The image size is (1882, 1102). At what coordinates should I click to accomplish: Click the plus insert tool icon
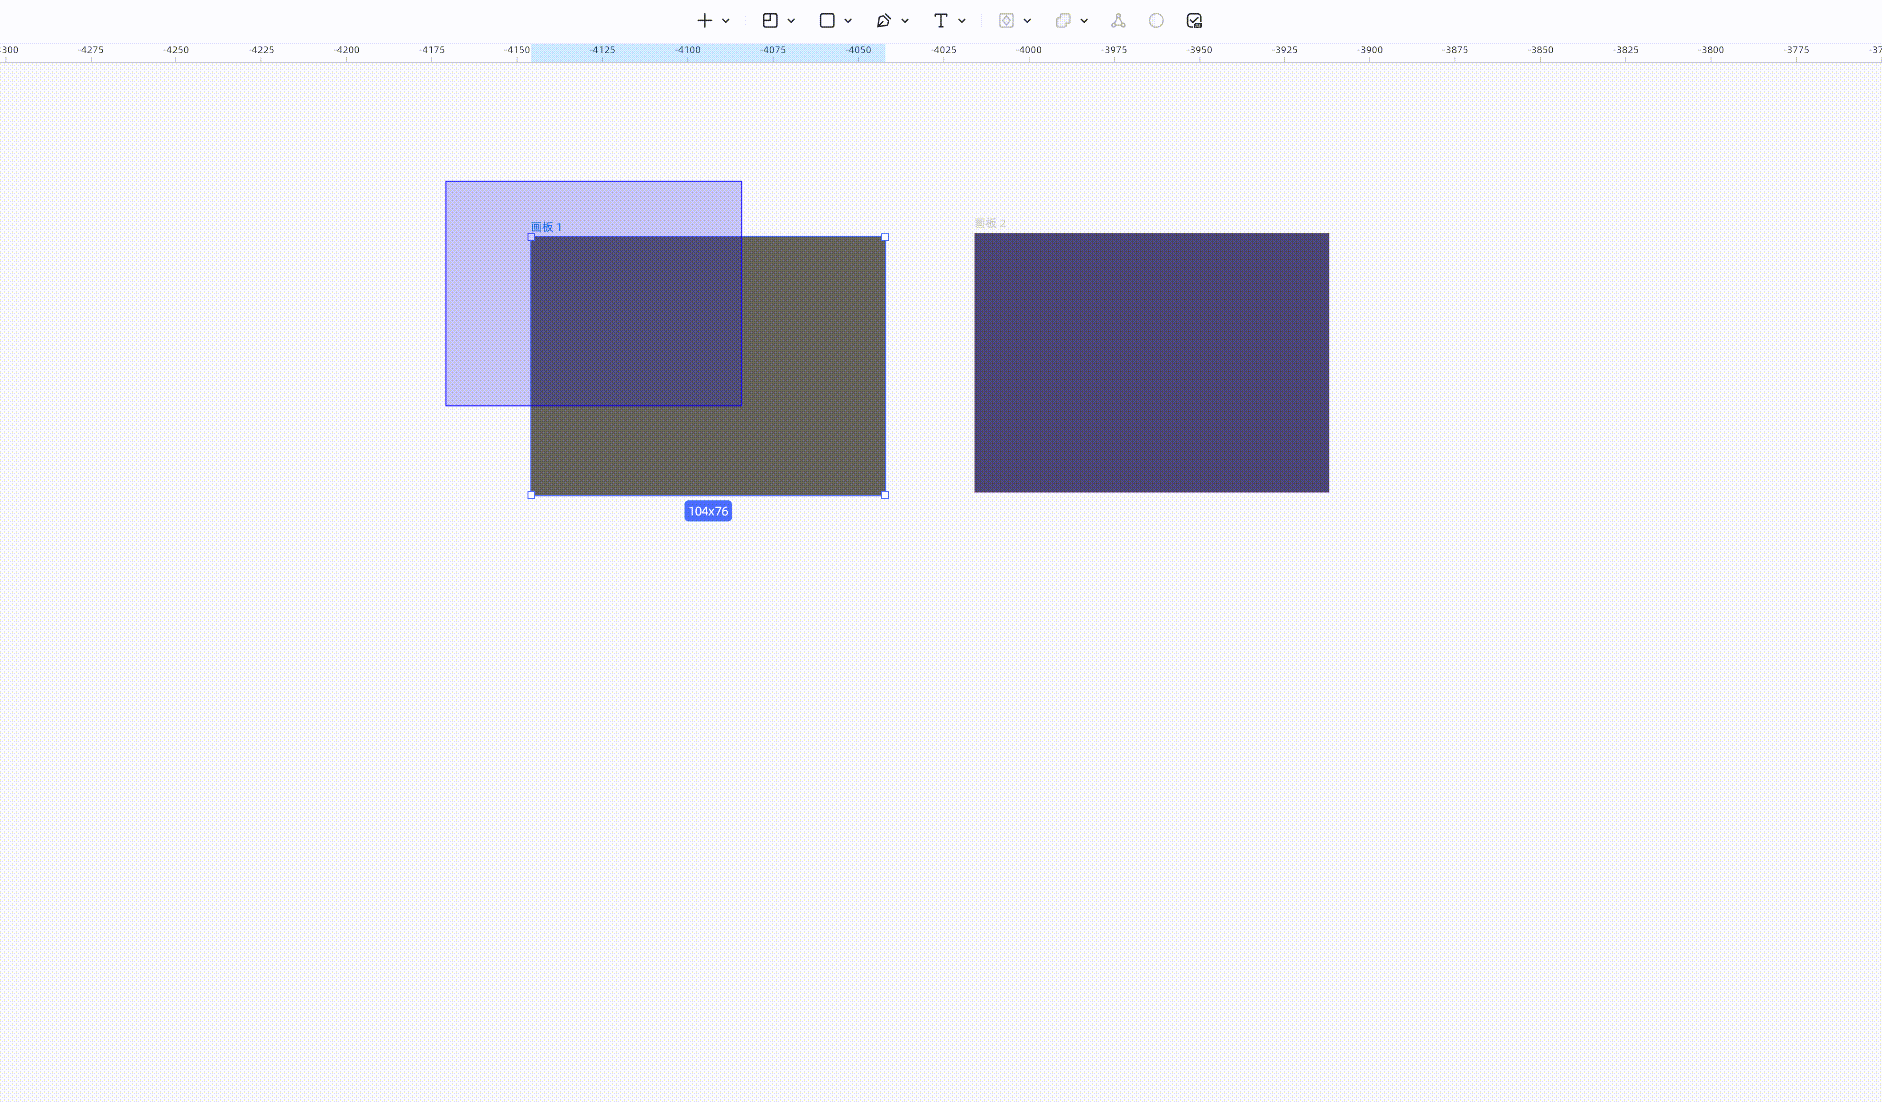(705, 20)
